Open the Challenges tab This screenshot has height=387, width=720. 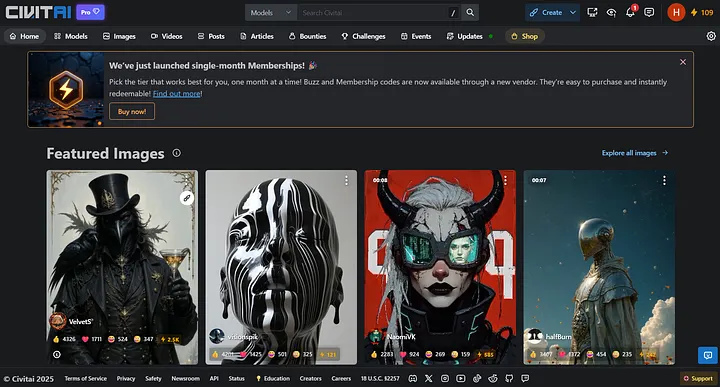(x=363, y=36)
